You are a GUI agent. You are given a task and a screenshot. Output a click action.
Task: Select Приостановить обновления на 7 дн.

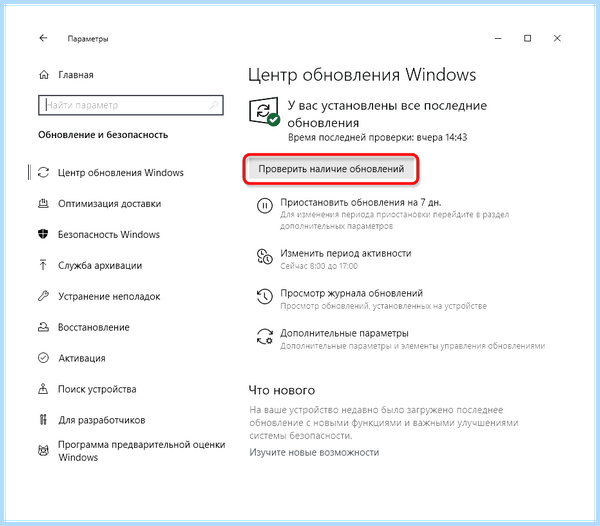pos(360,202)
